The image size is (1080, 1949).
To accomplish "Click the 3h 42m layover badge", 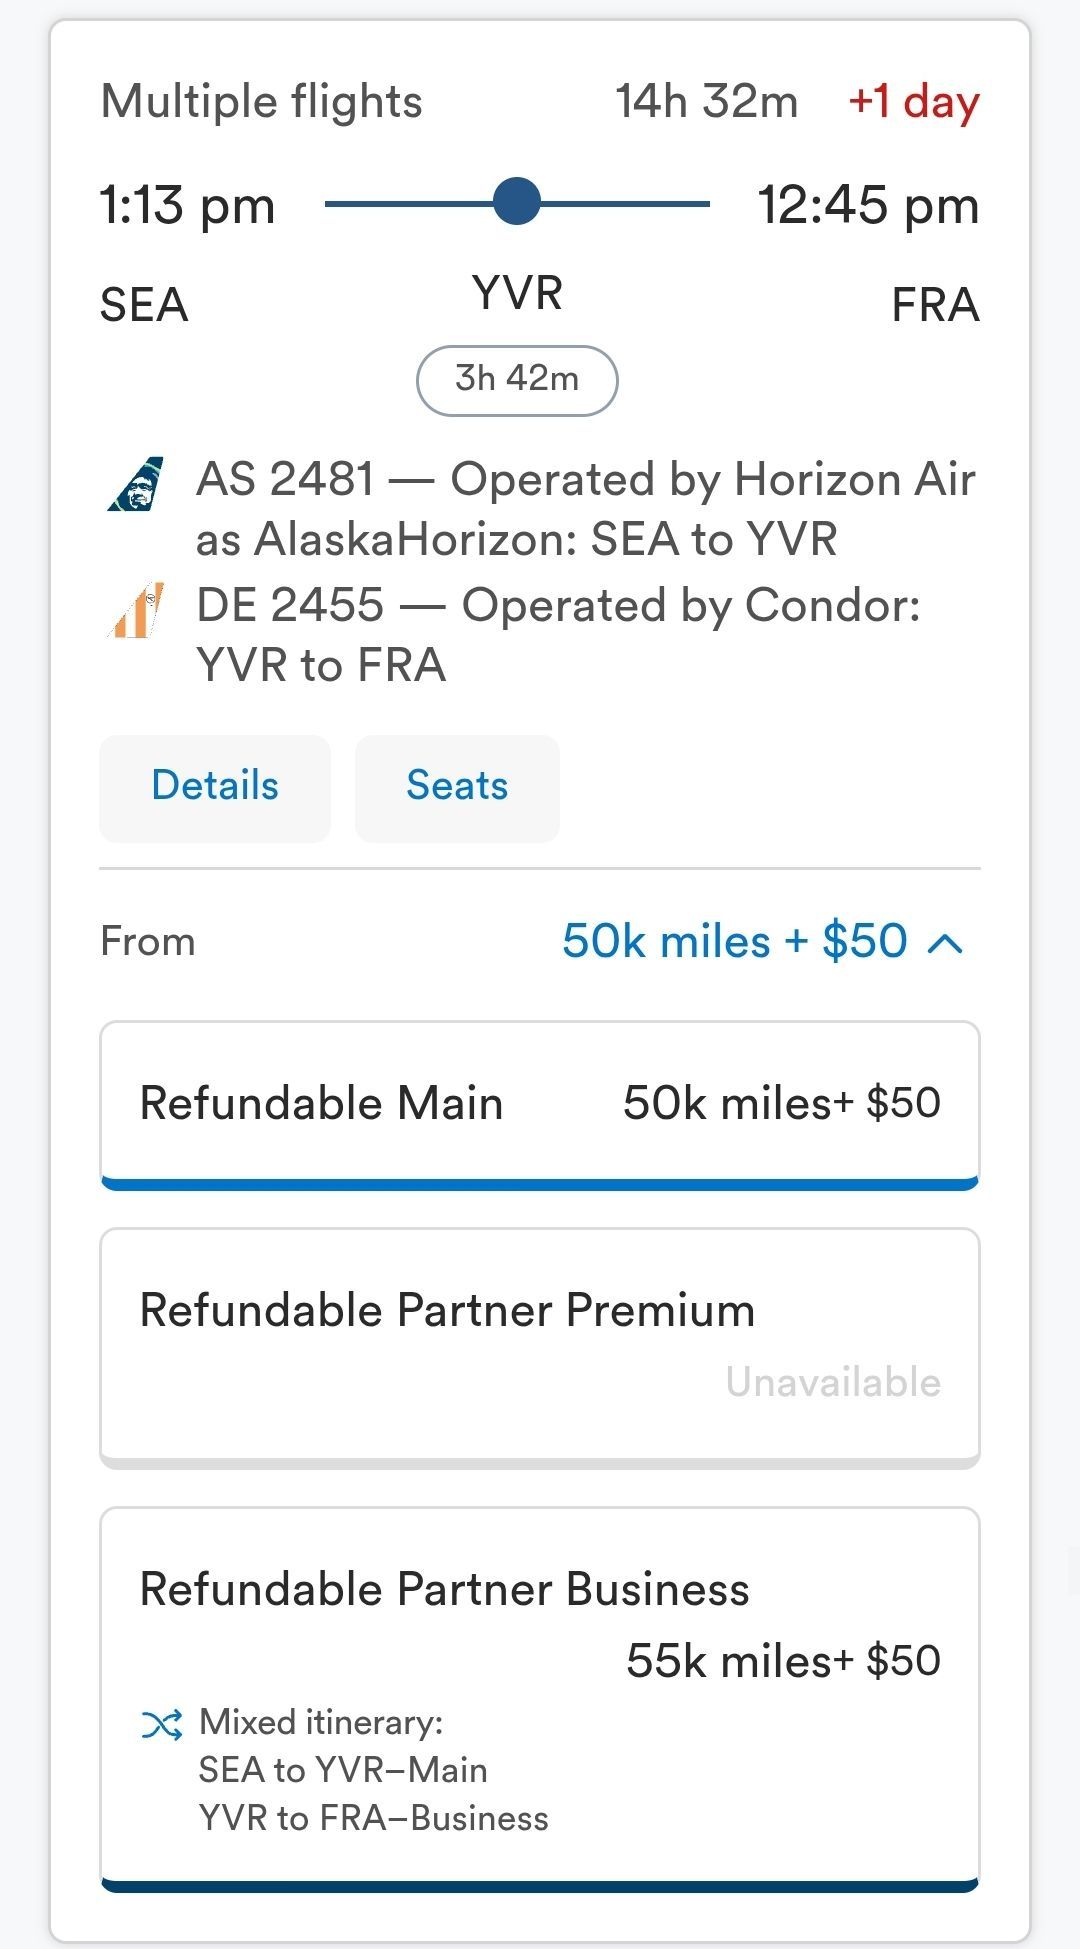I will point(517,380).
